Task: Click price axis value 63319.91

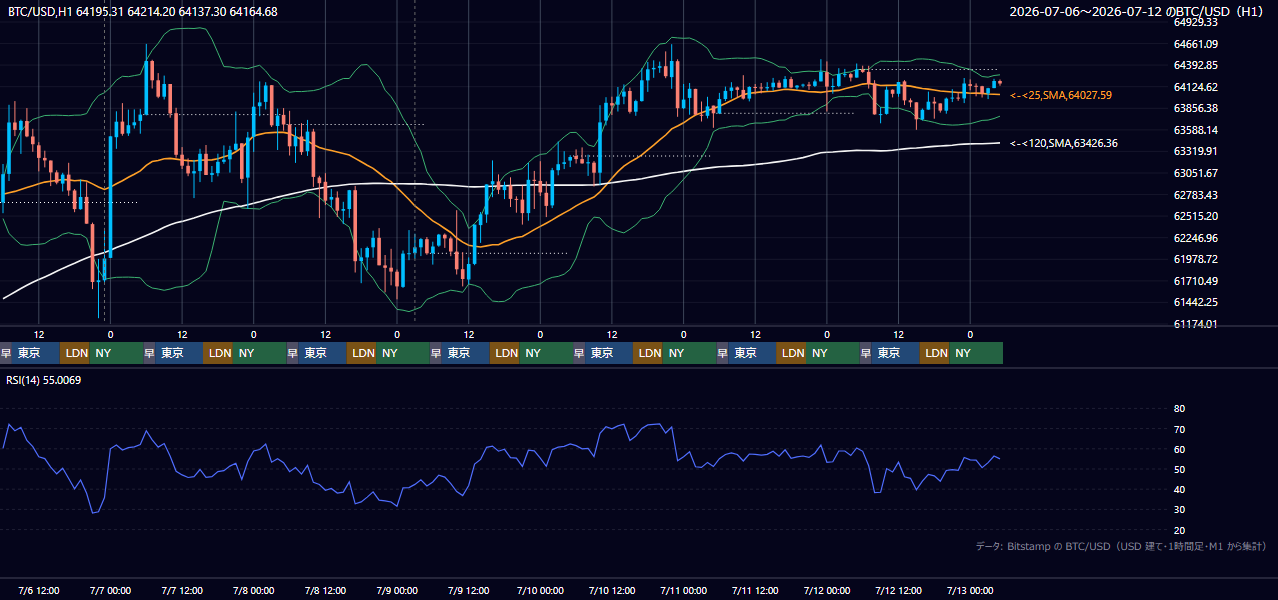Action: point(1196,151)
